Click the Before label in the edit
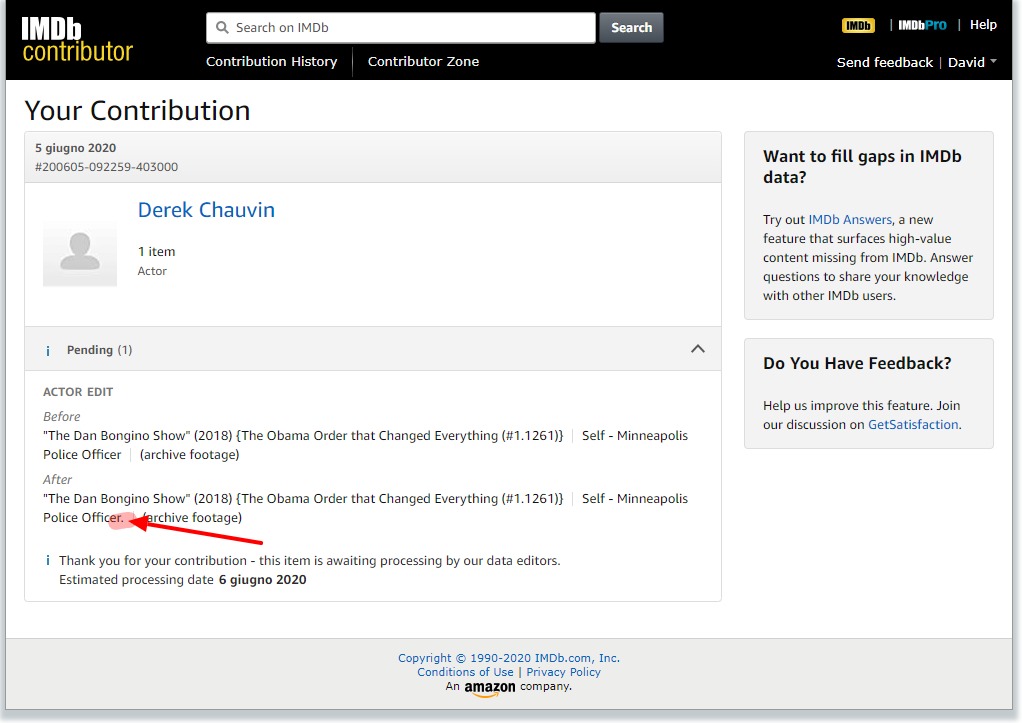Screen dimensions: 1022x723 [61, 417]
